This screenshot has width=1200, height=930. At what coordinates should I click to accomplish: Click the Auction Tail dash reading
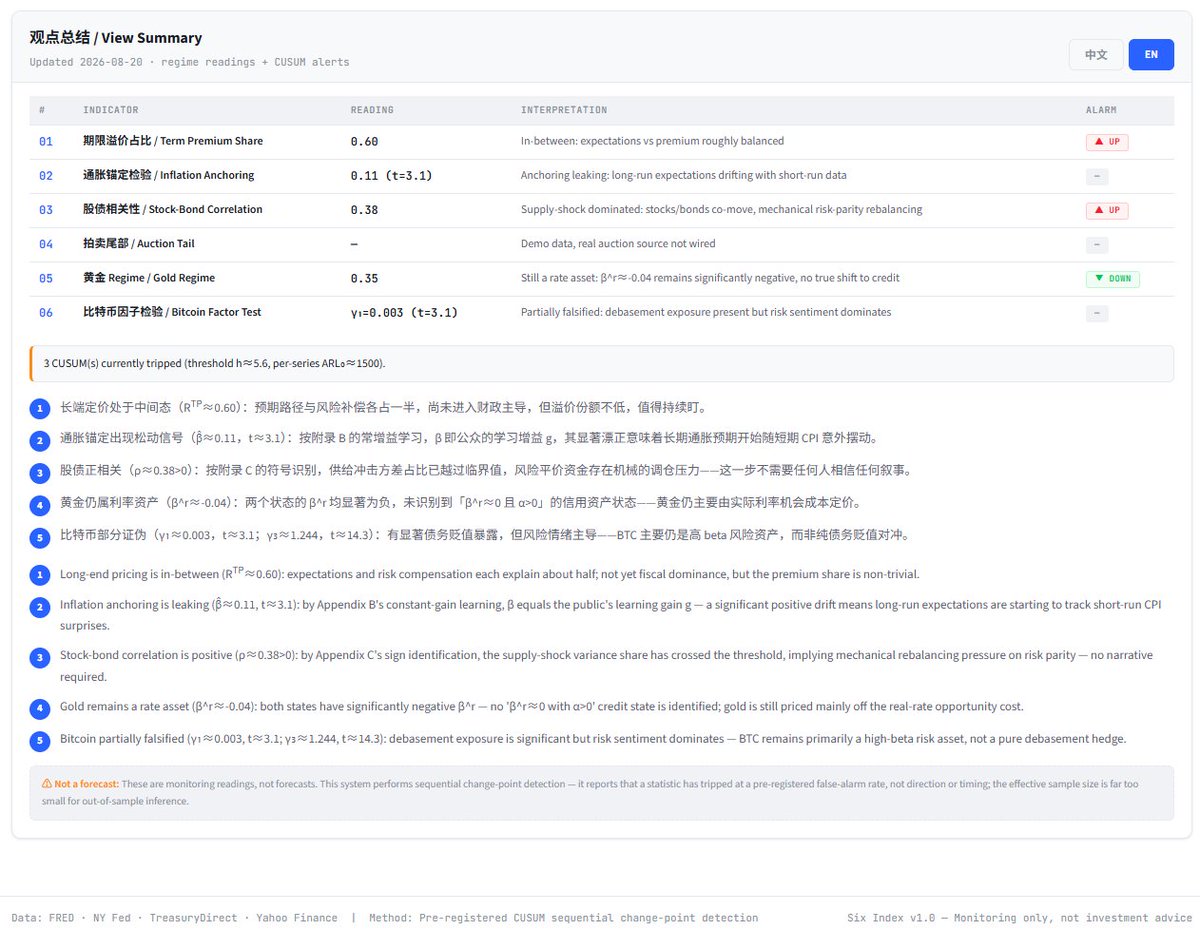click(x=354, y=244)
